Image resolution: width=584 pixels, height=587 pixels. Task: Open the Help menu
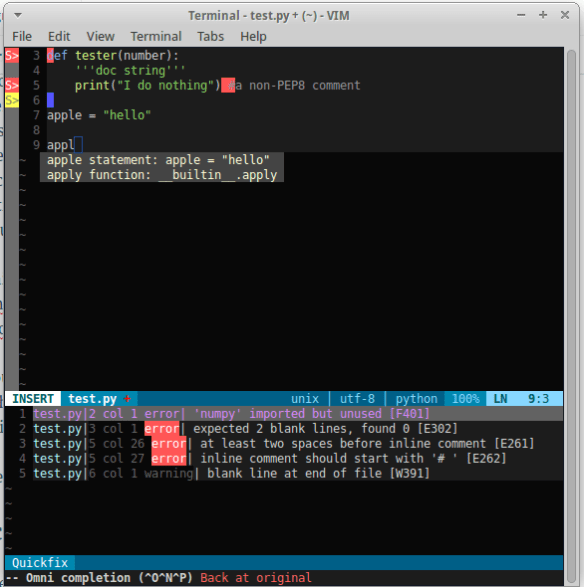(x=253, y=36)
